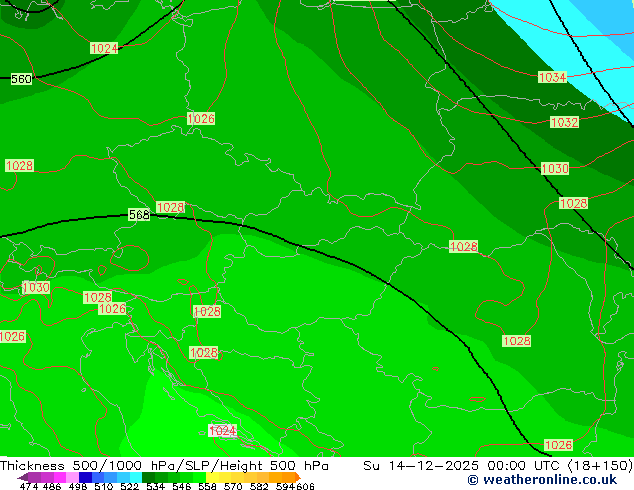This screenshot has height=490, width=634.
Task: Click legend value 558
Action: point(207,486)
